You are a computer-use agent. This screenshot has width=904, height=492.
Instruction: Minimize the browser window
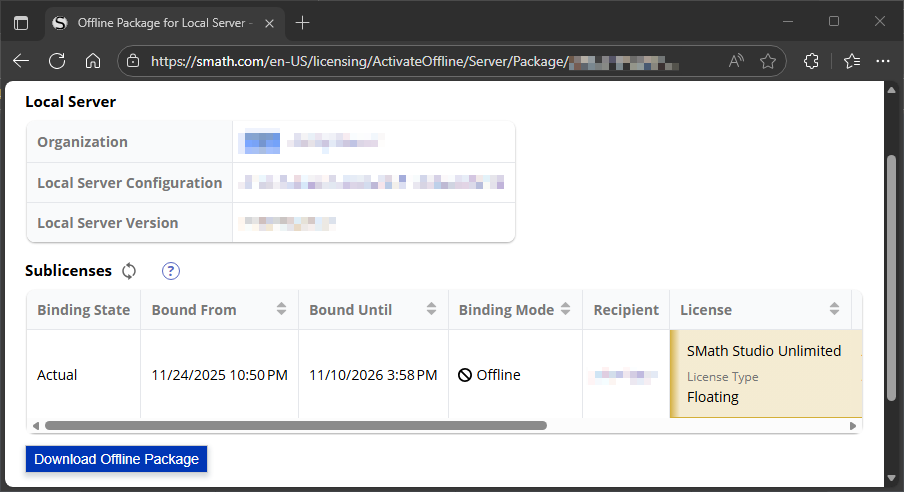tap(788, 21)
